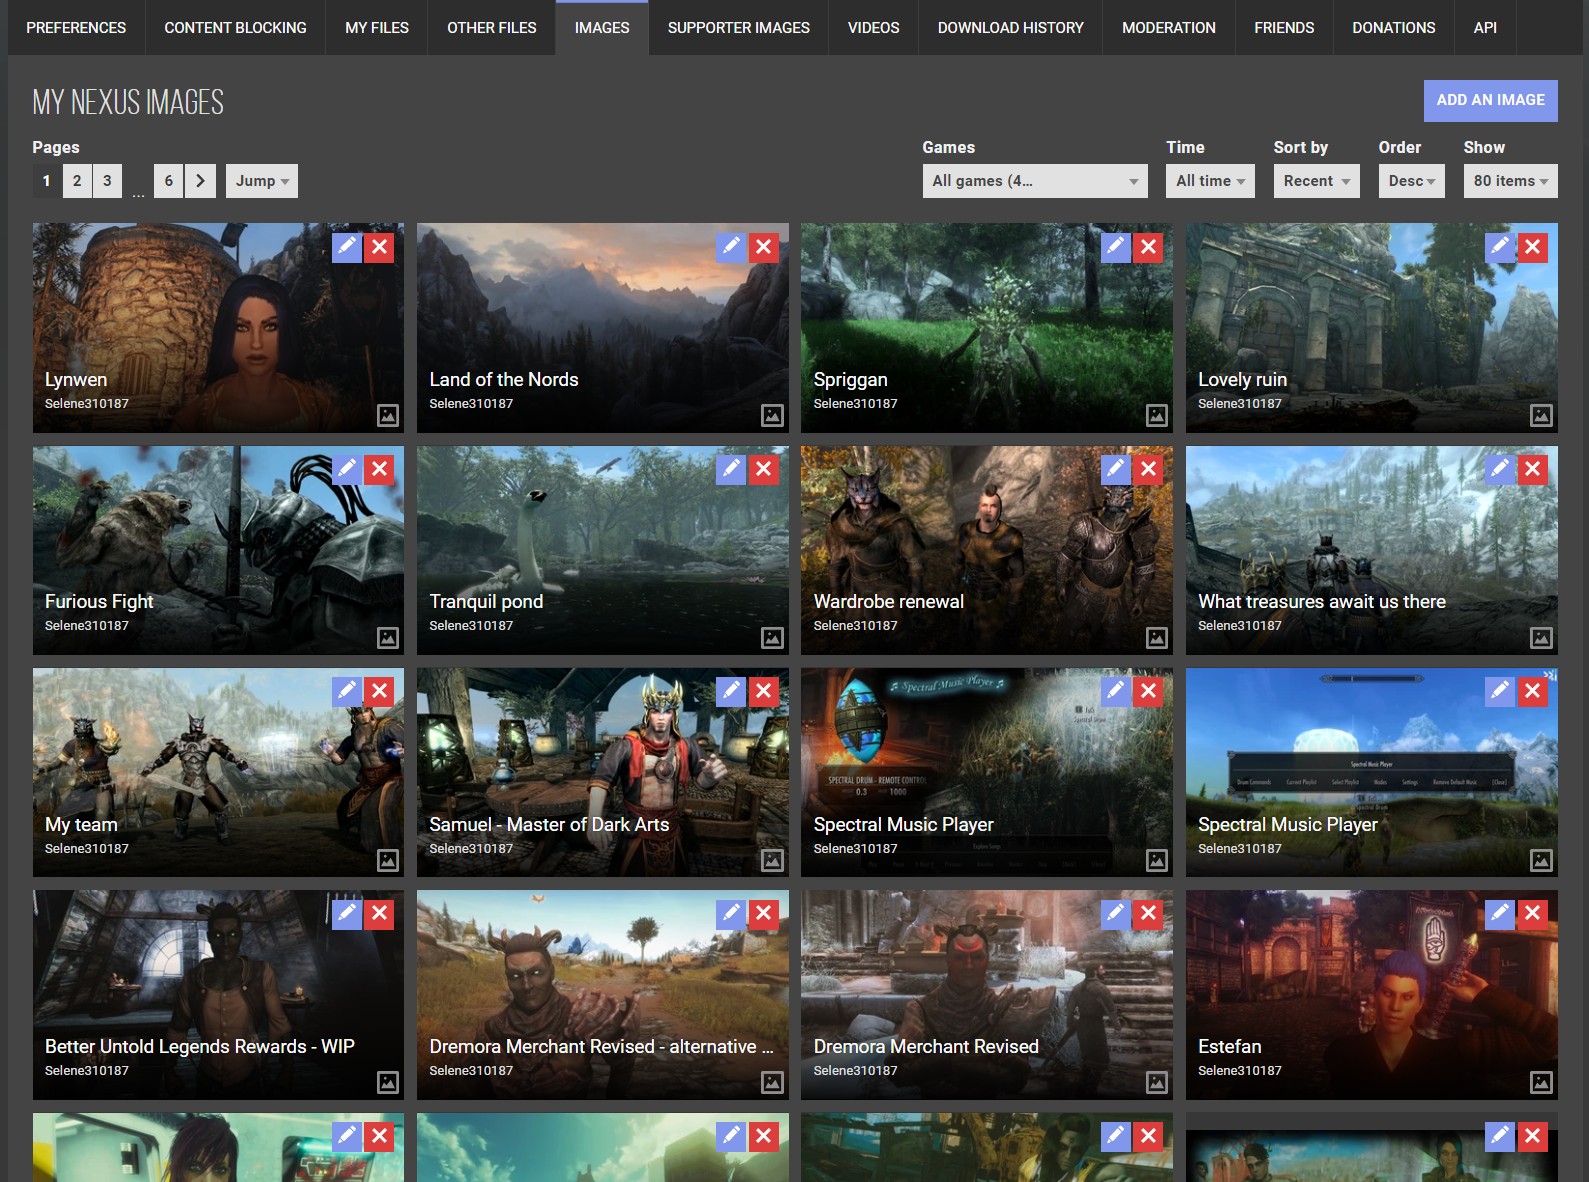This screenshot has height=1182, width=1589.
Task: Go to page 2 of images
Action: click(x=77, y=181)
